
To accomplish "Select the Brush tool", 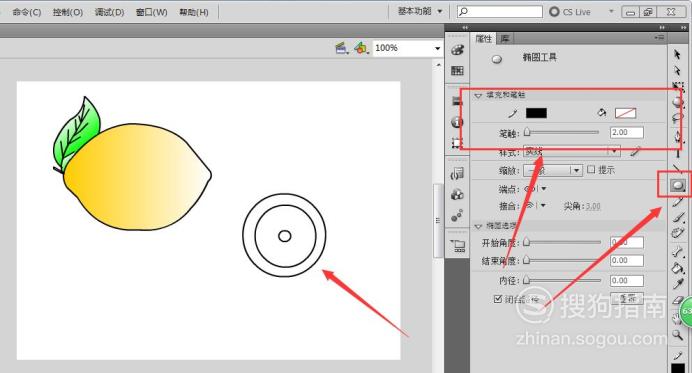I will click(x=678, y=217).
